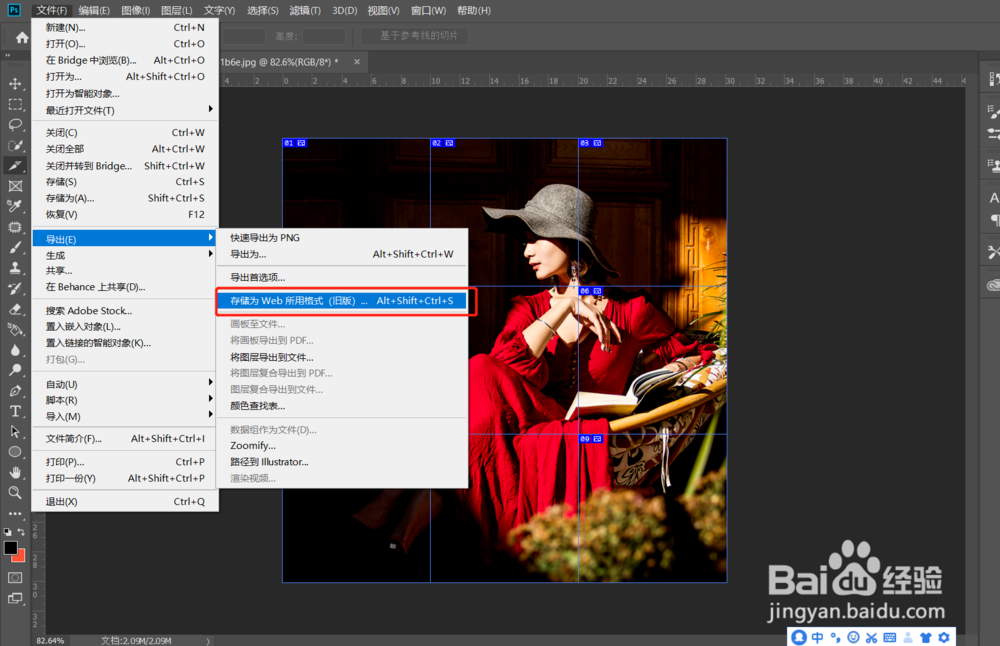Viewport: 1000px width, 646px height.
Task: Choose 快速导出为 PNG
Action: 342,237
